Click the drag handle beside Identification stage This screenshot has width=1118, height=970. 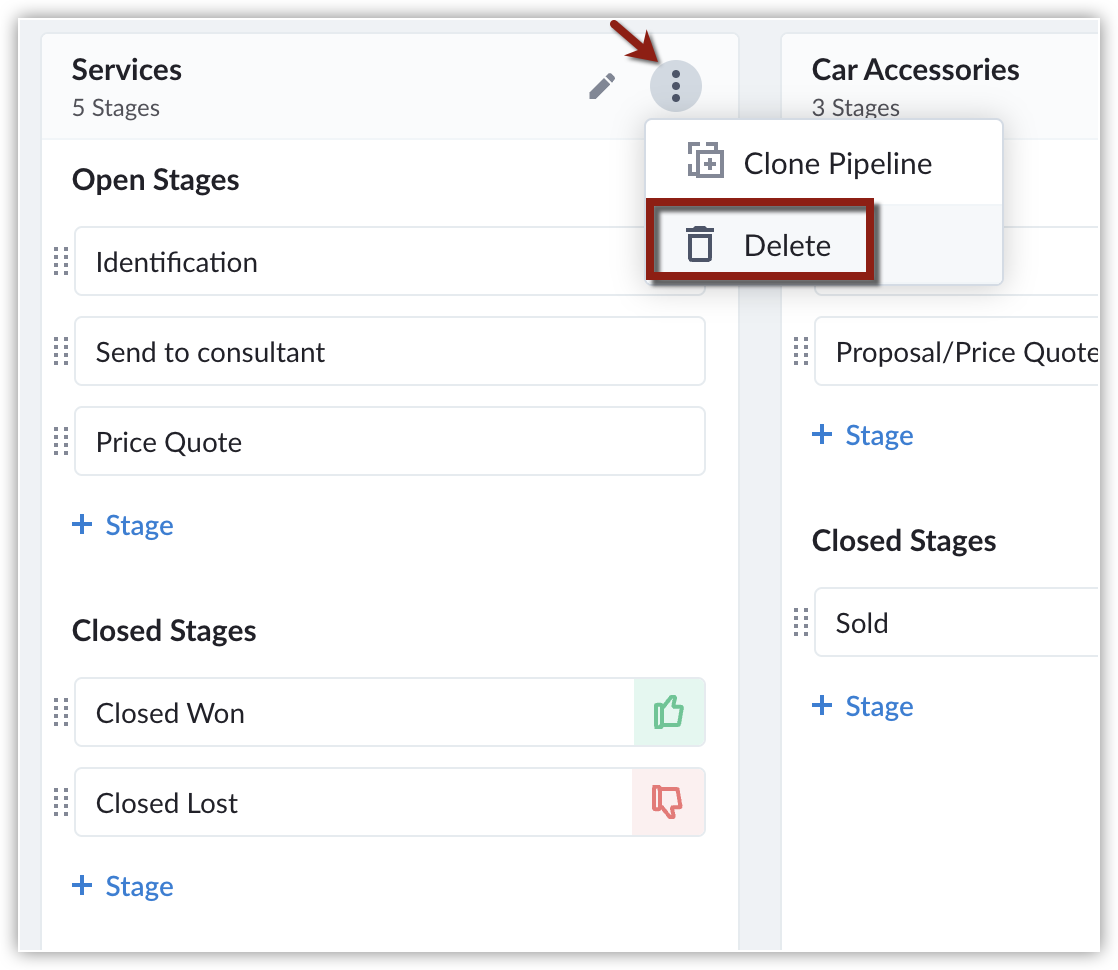(x=60, y=262)
